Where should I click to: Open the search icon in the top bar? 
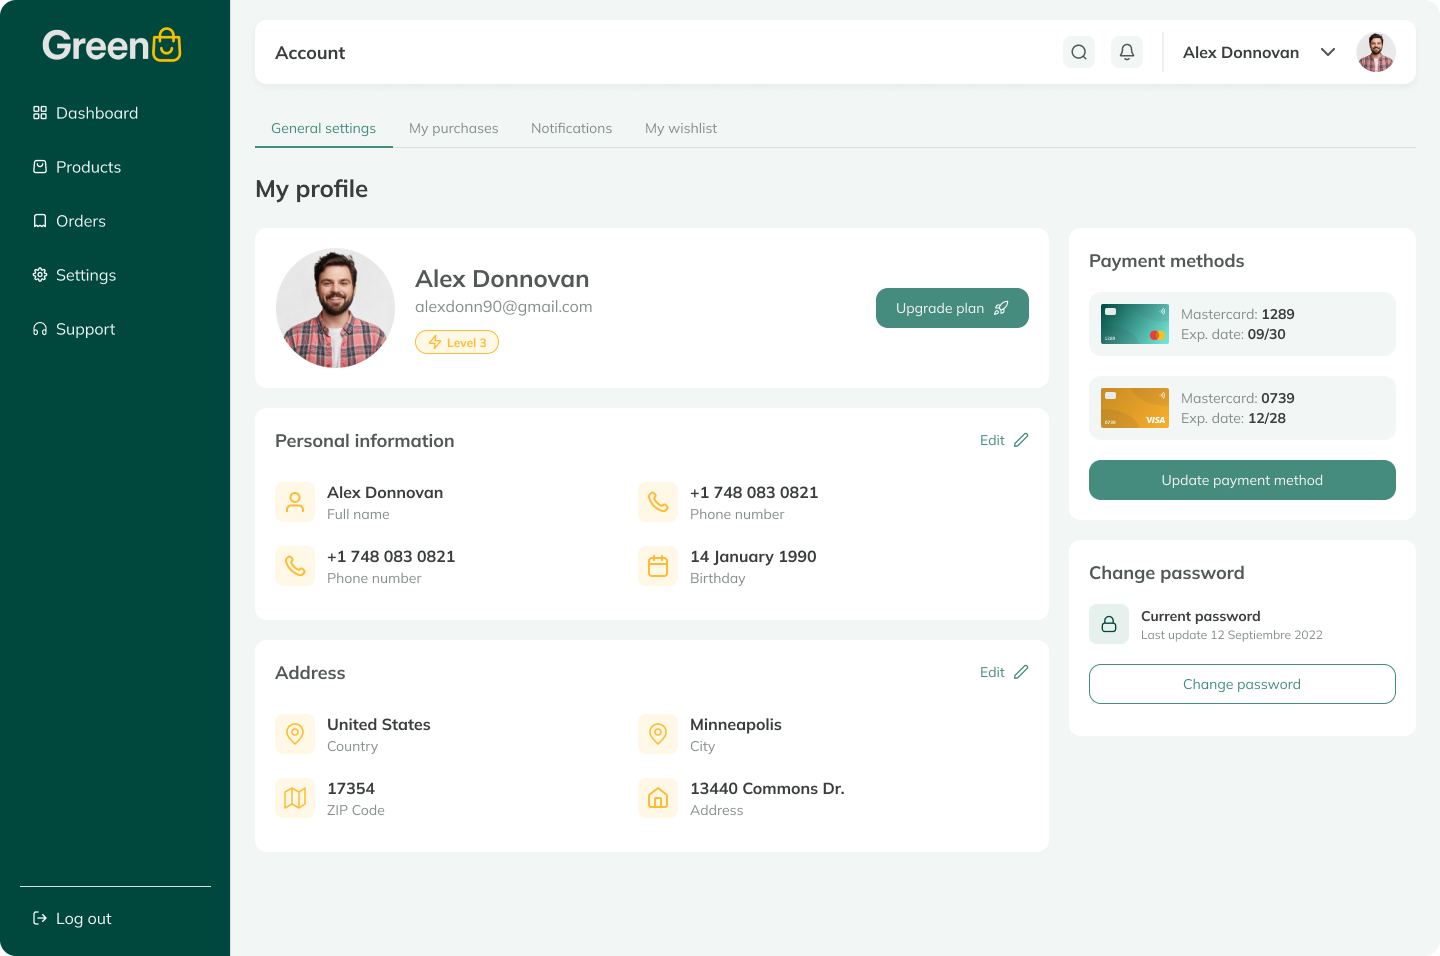coord(1079,51)
